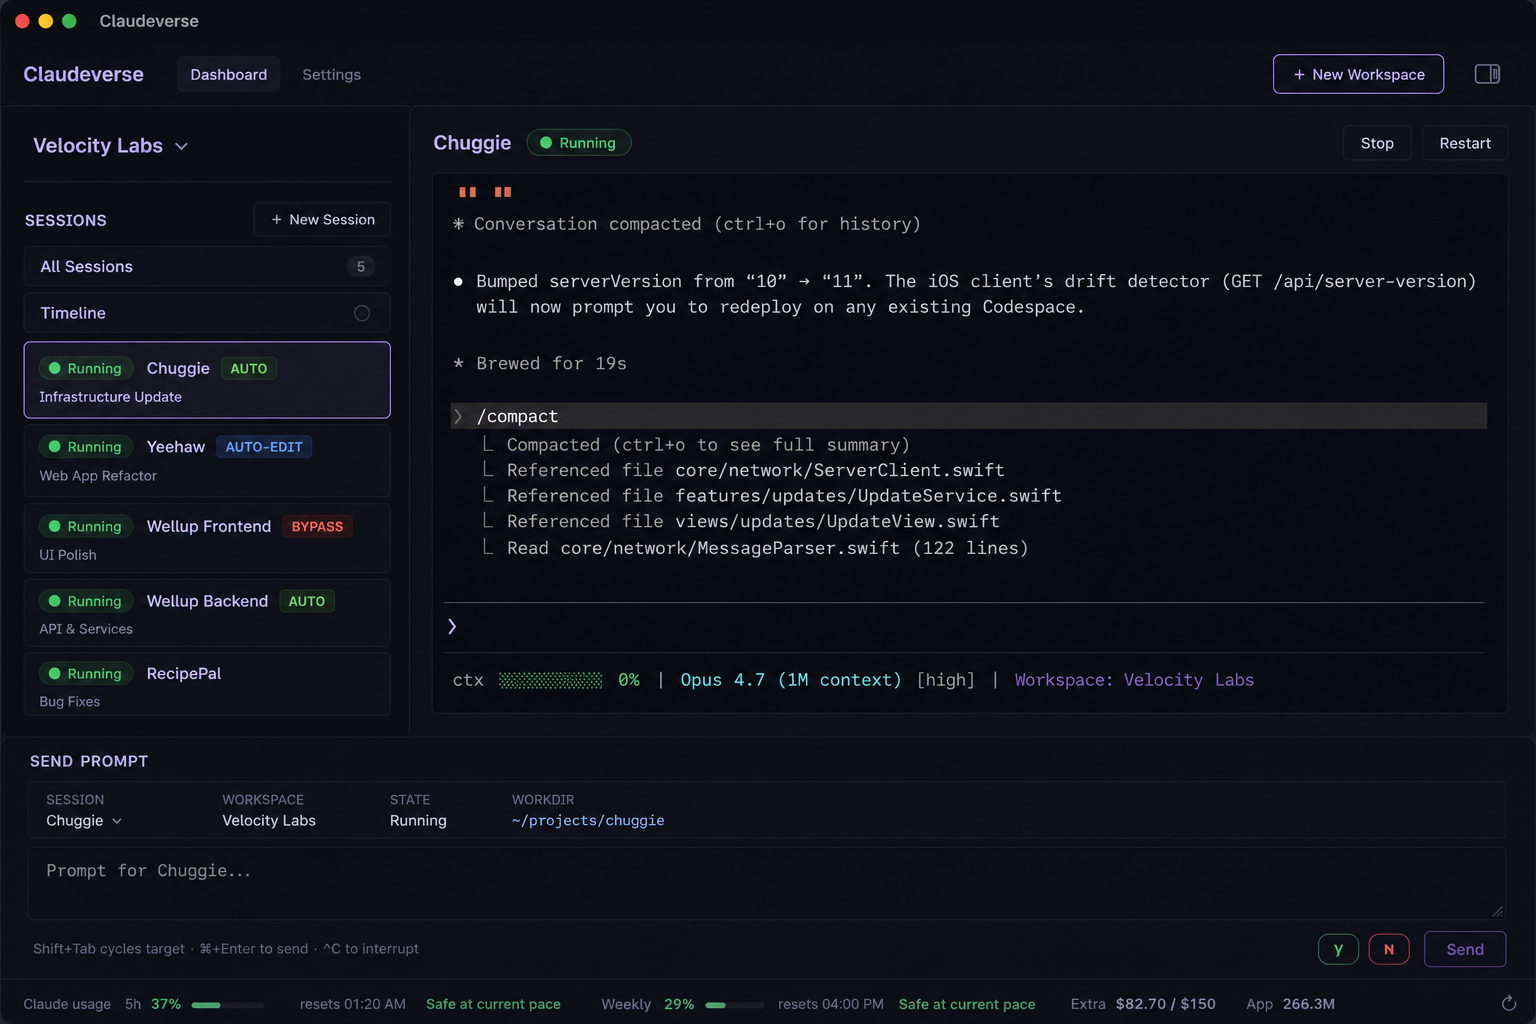
Task: Click views/updates/UpdateView.swift file reference
Action: (837, 522)
